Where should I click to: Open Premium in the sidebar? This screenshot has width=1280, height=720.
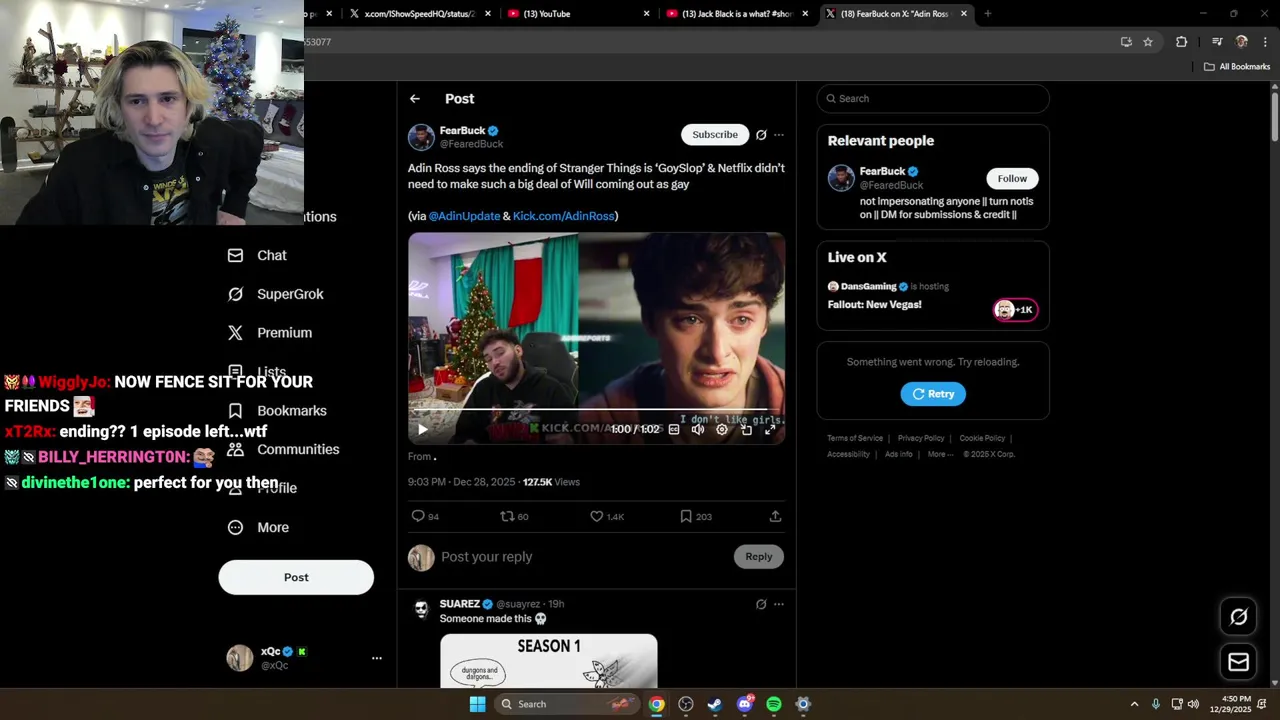point(270,333)
